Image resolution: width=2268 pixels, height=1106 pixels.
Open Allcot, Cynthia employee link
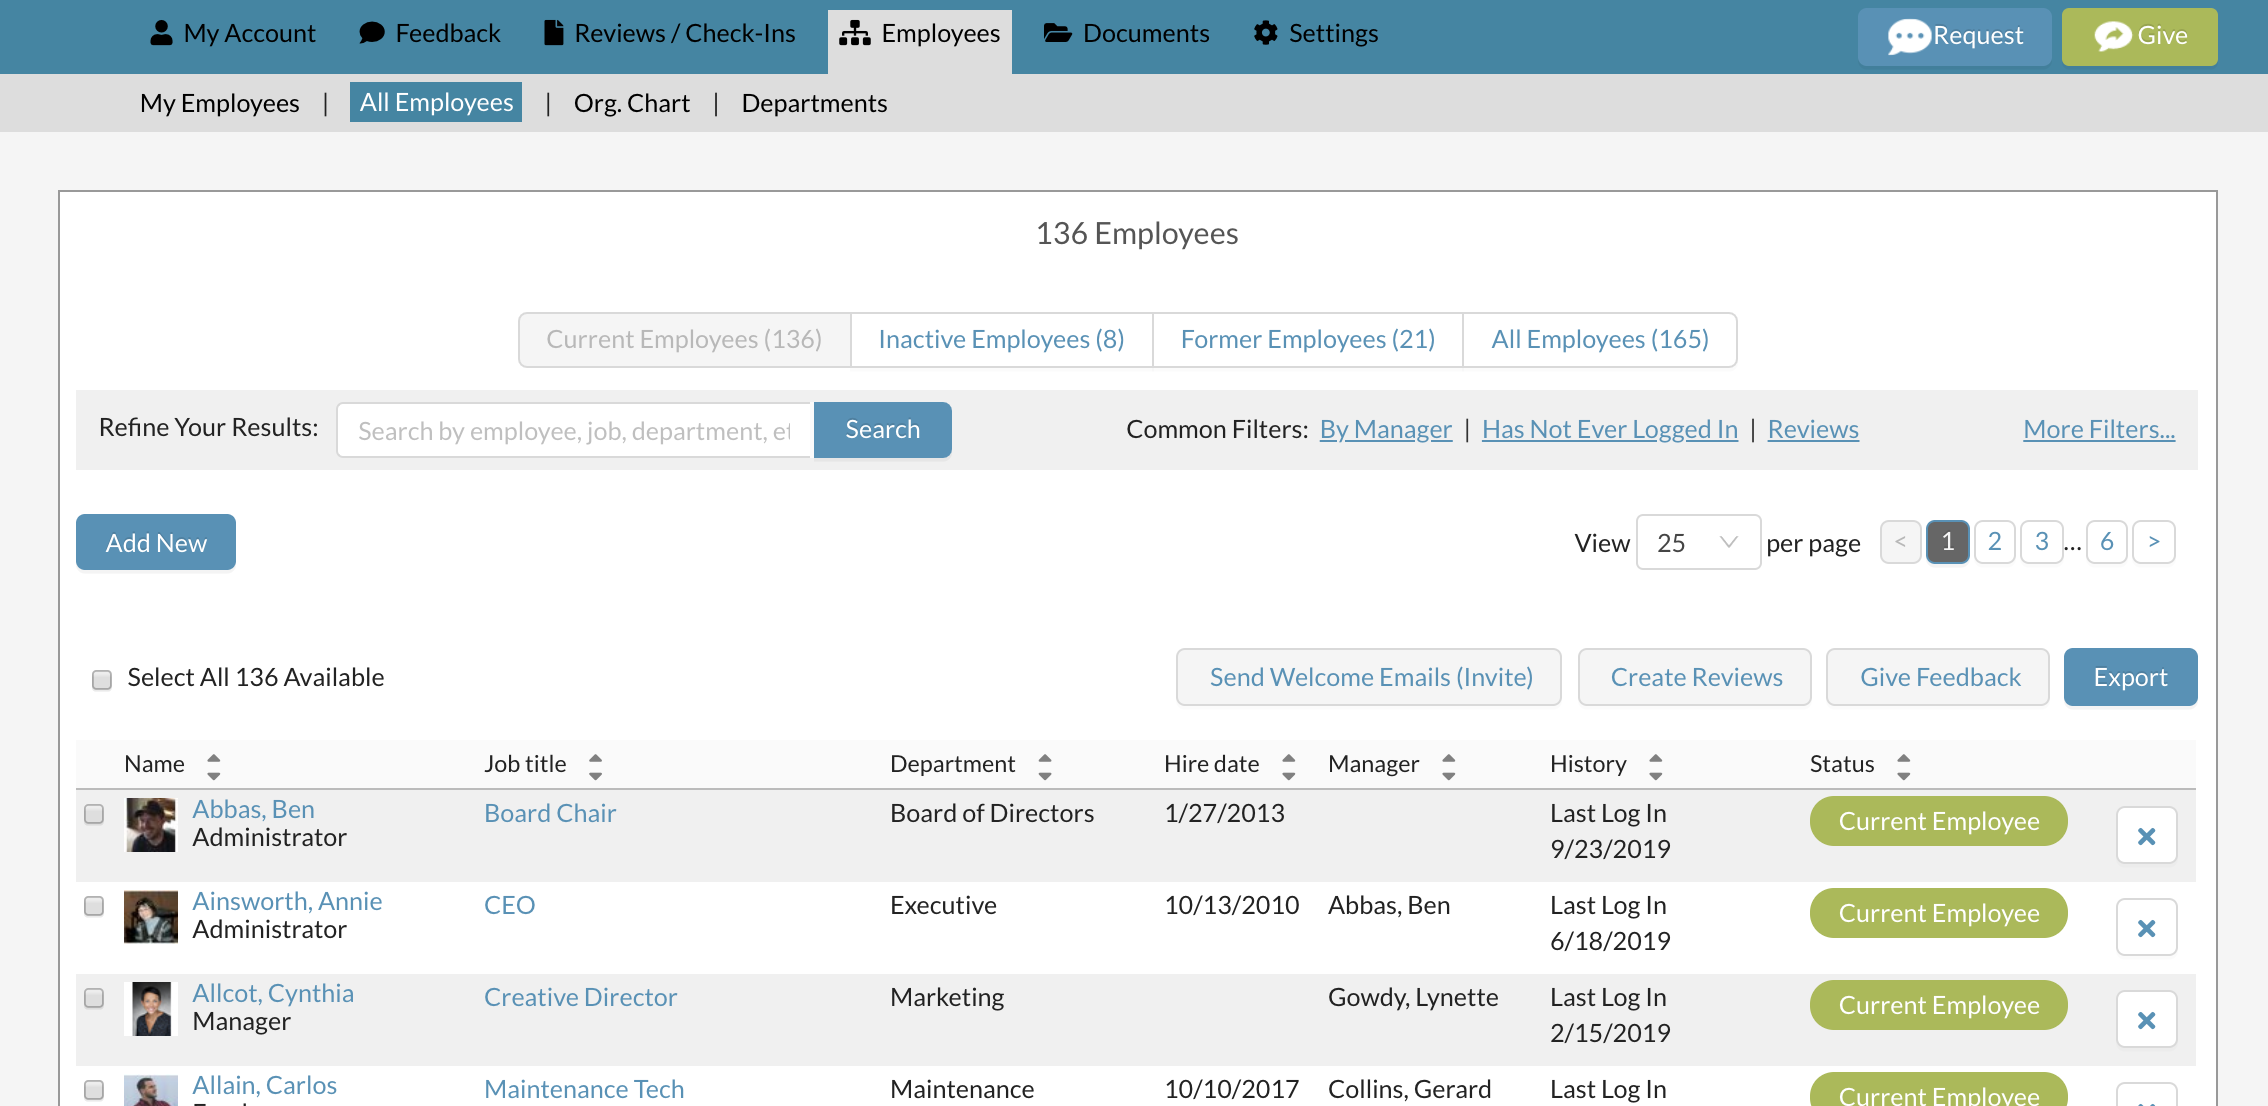tap(273, 993)
